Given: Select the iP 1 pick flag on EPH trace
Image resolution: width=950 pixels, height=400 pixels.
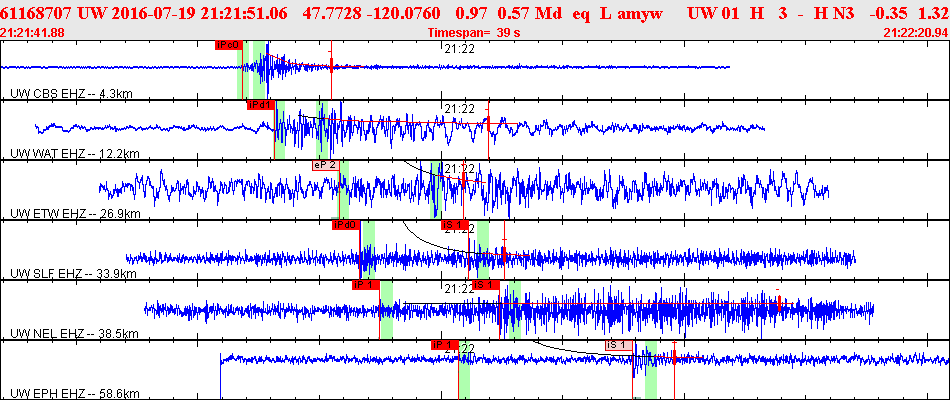Looking at the screenshot, I should [445, 345].
